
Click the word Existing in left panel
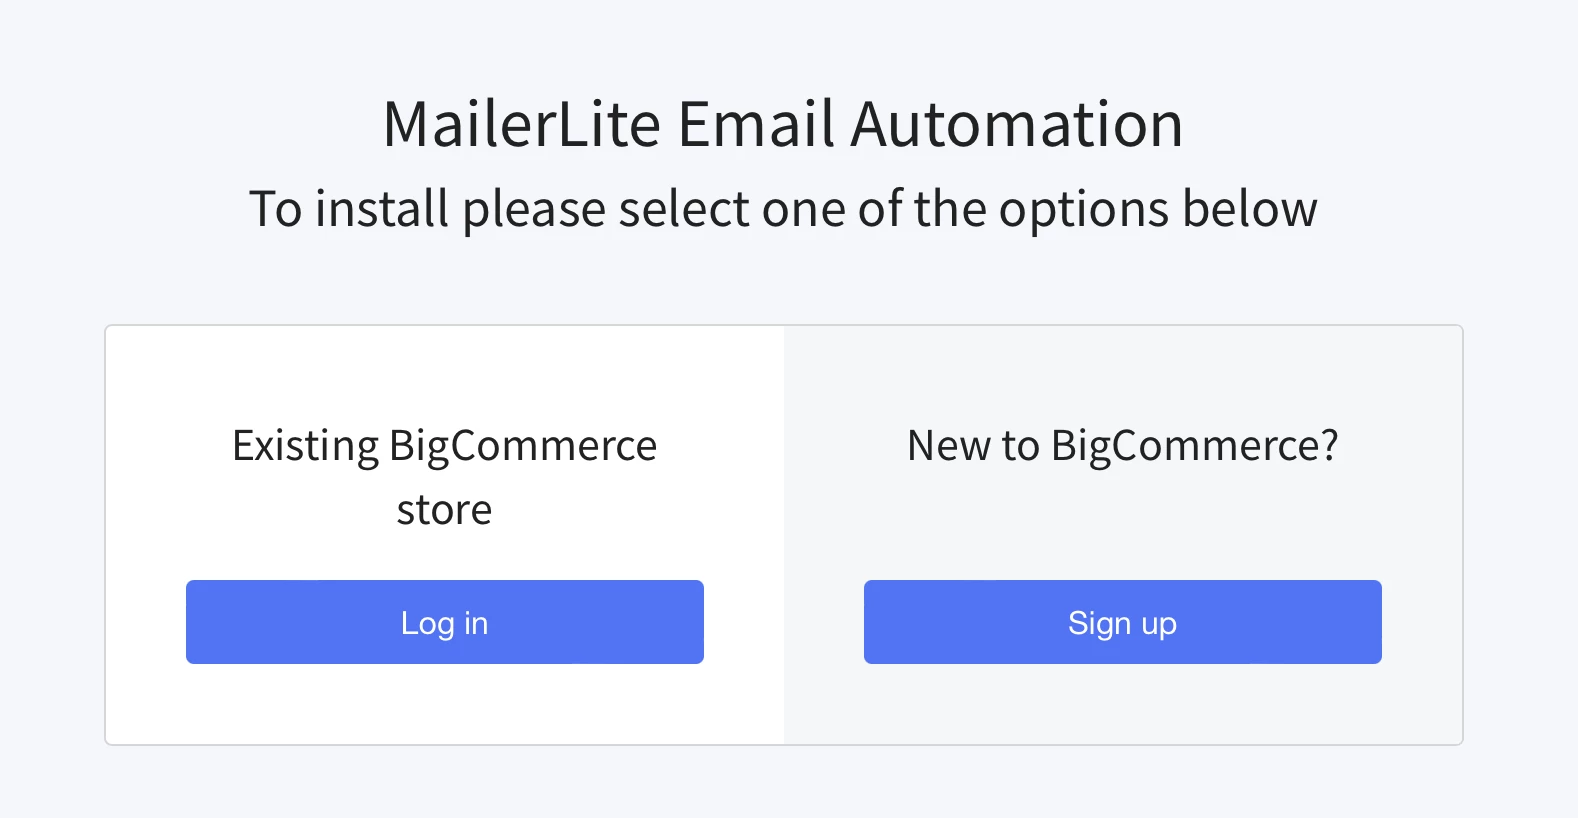pyautogui.click(x=305, y=445)
